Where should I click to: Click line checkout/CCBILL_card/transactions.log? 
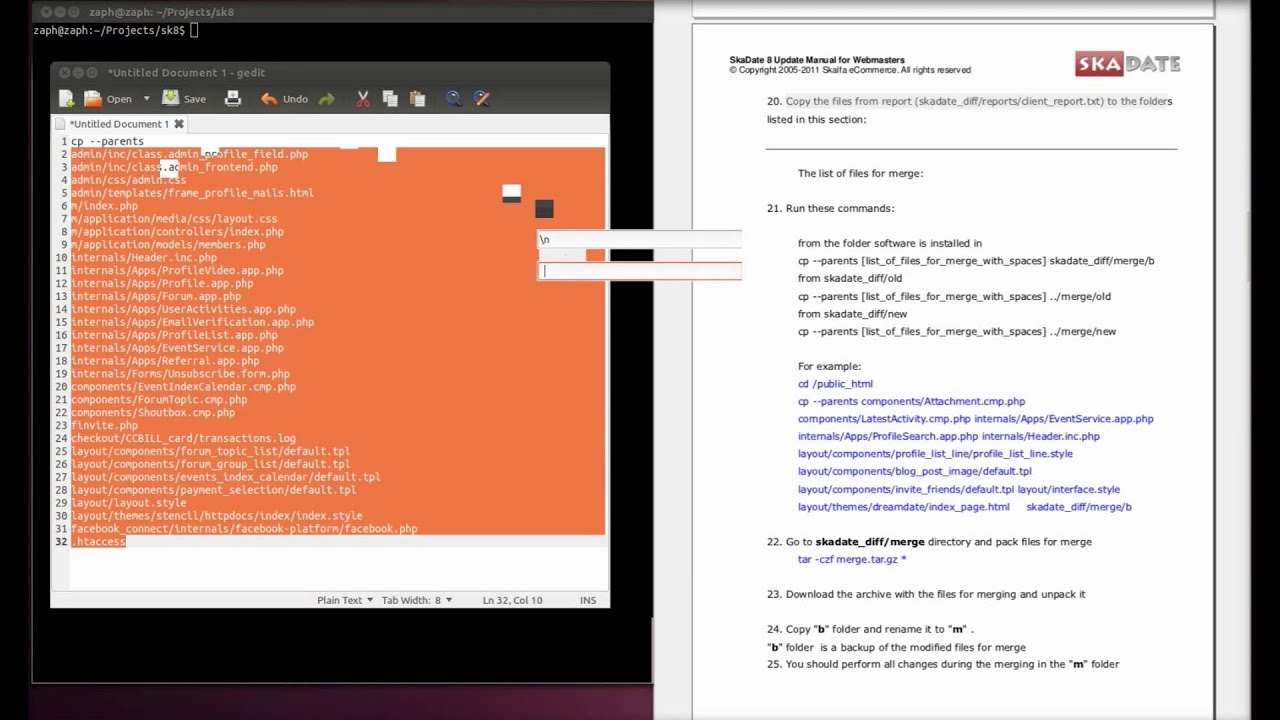pyautogui.click(x=183, y=438)
